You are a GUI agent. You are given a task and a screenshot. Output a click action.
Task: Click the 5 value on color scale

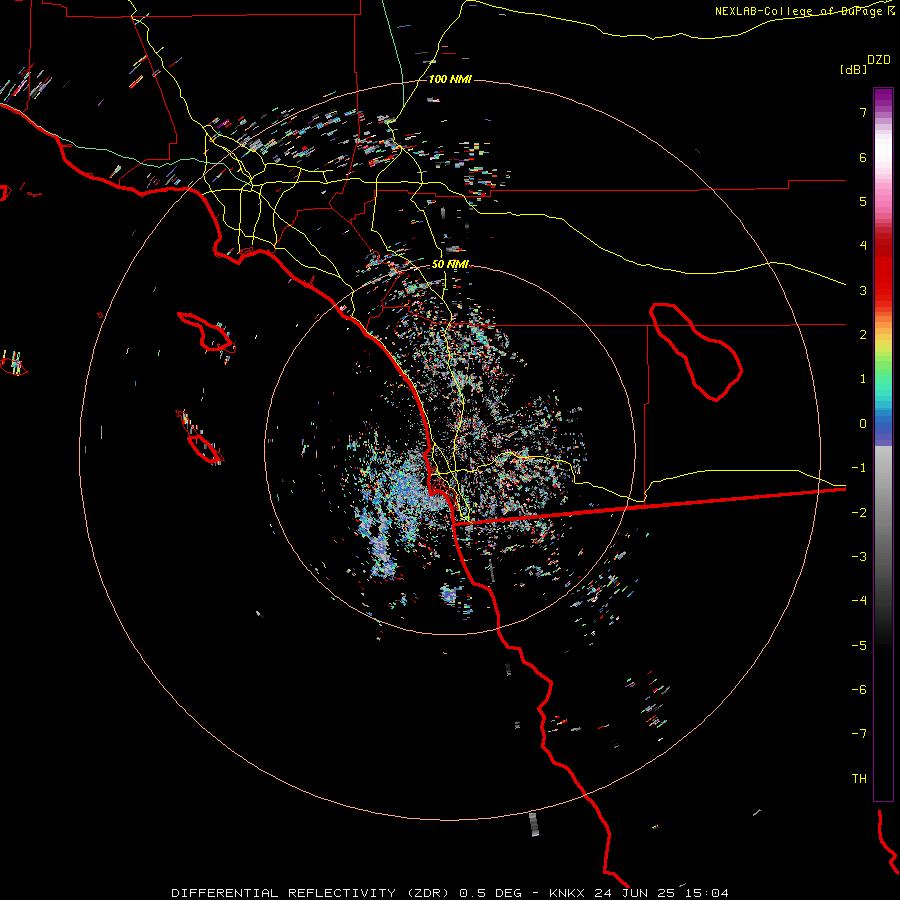[863, 201]
